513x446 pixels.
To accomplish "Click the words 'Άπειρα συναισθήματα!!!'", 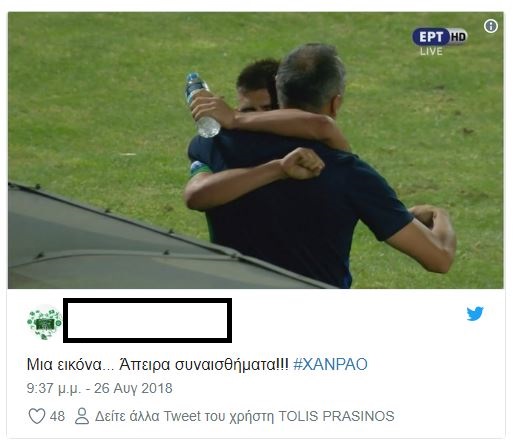I will pos(204,364).
